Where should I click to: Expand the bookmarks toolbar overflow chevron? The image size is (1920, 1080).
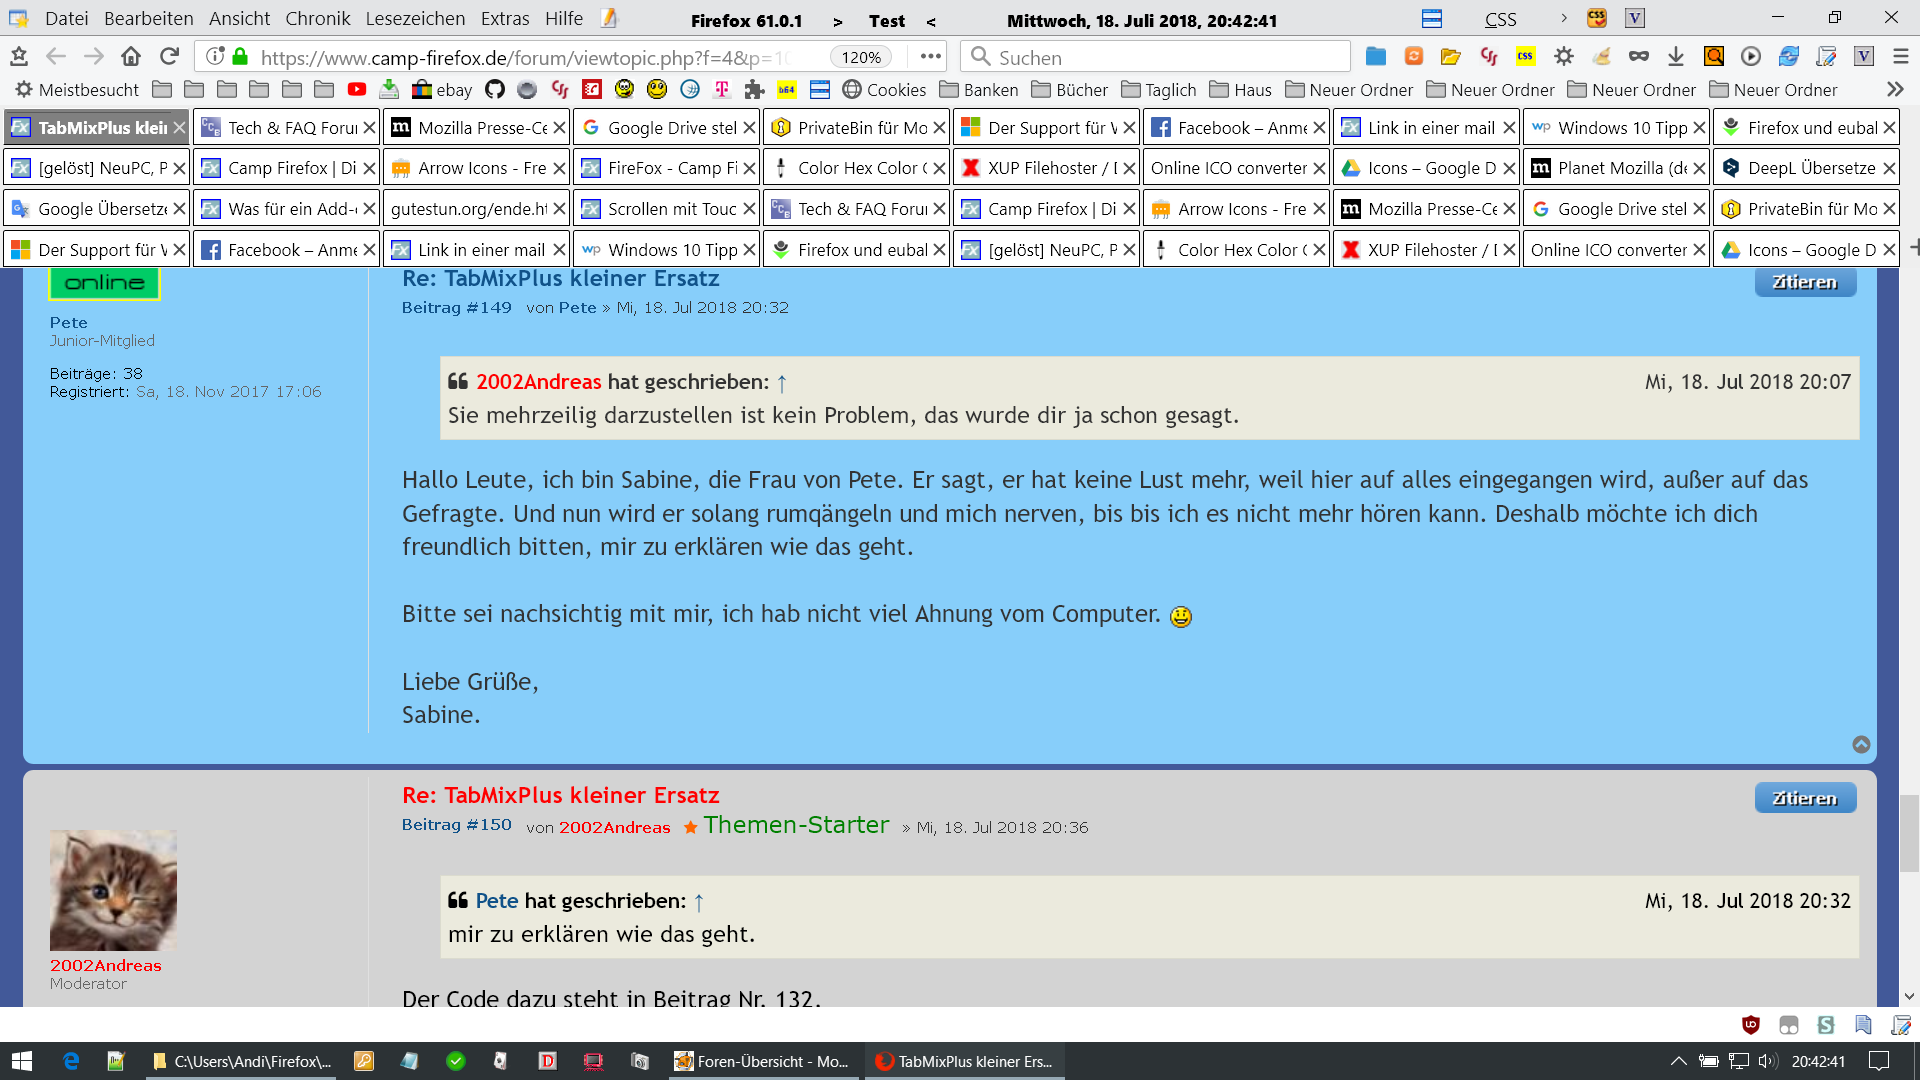click(x=1895, y=90)
